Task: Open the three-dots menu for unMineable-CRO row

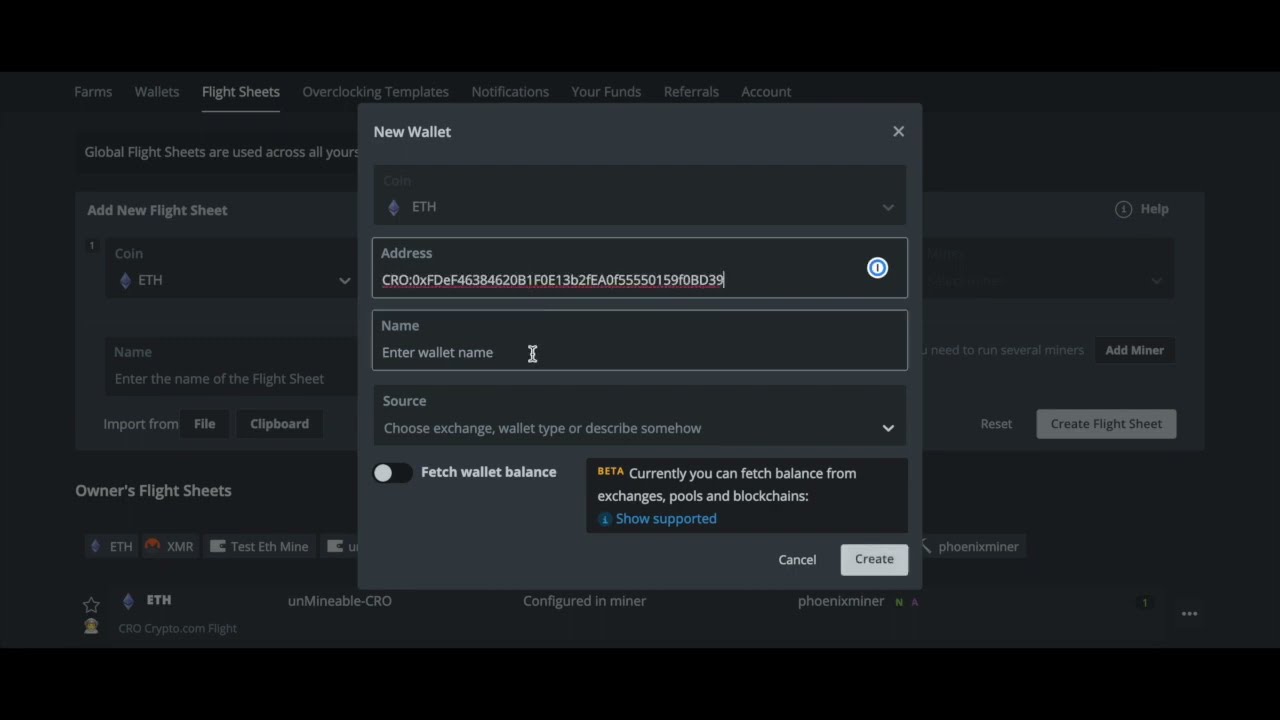Action: click(1189, 614)
